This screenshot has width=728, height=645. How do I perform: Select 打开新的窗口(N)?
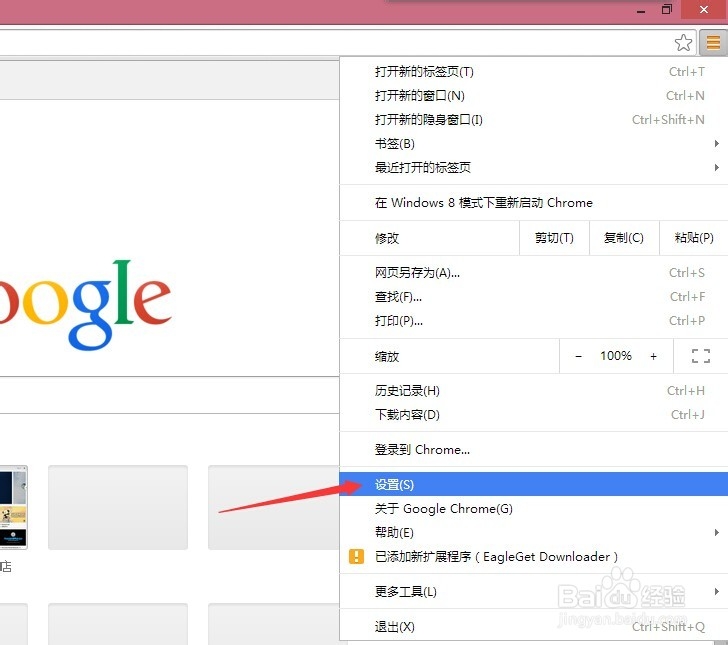534,96
